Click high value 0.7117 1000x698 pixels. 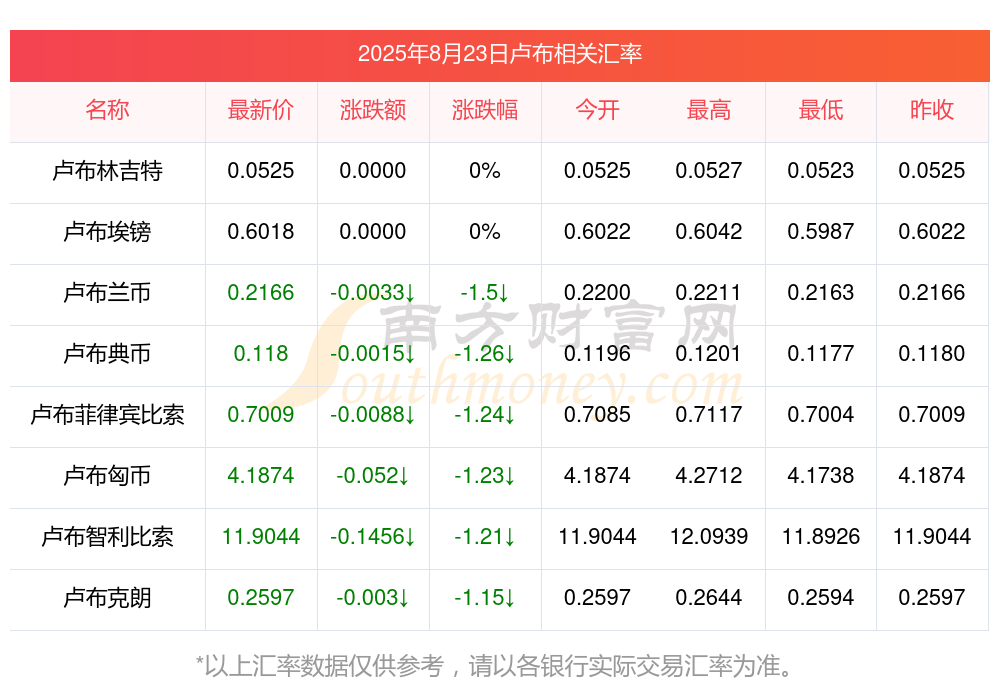pyautogui.click(x=709, y=415)
